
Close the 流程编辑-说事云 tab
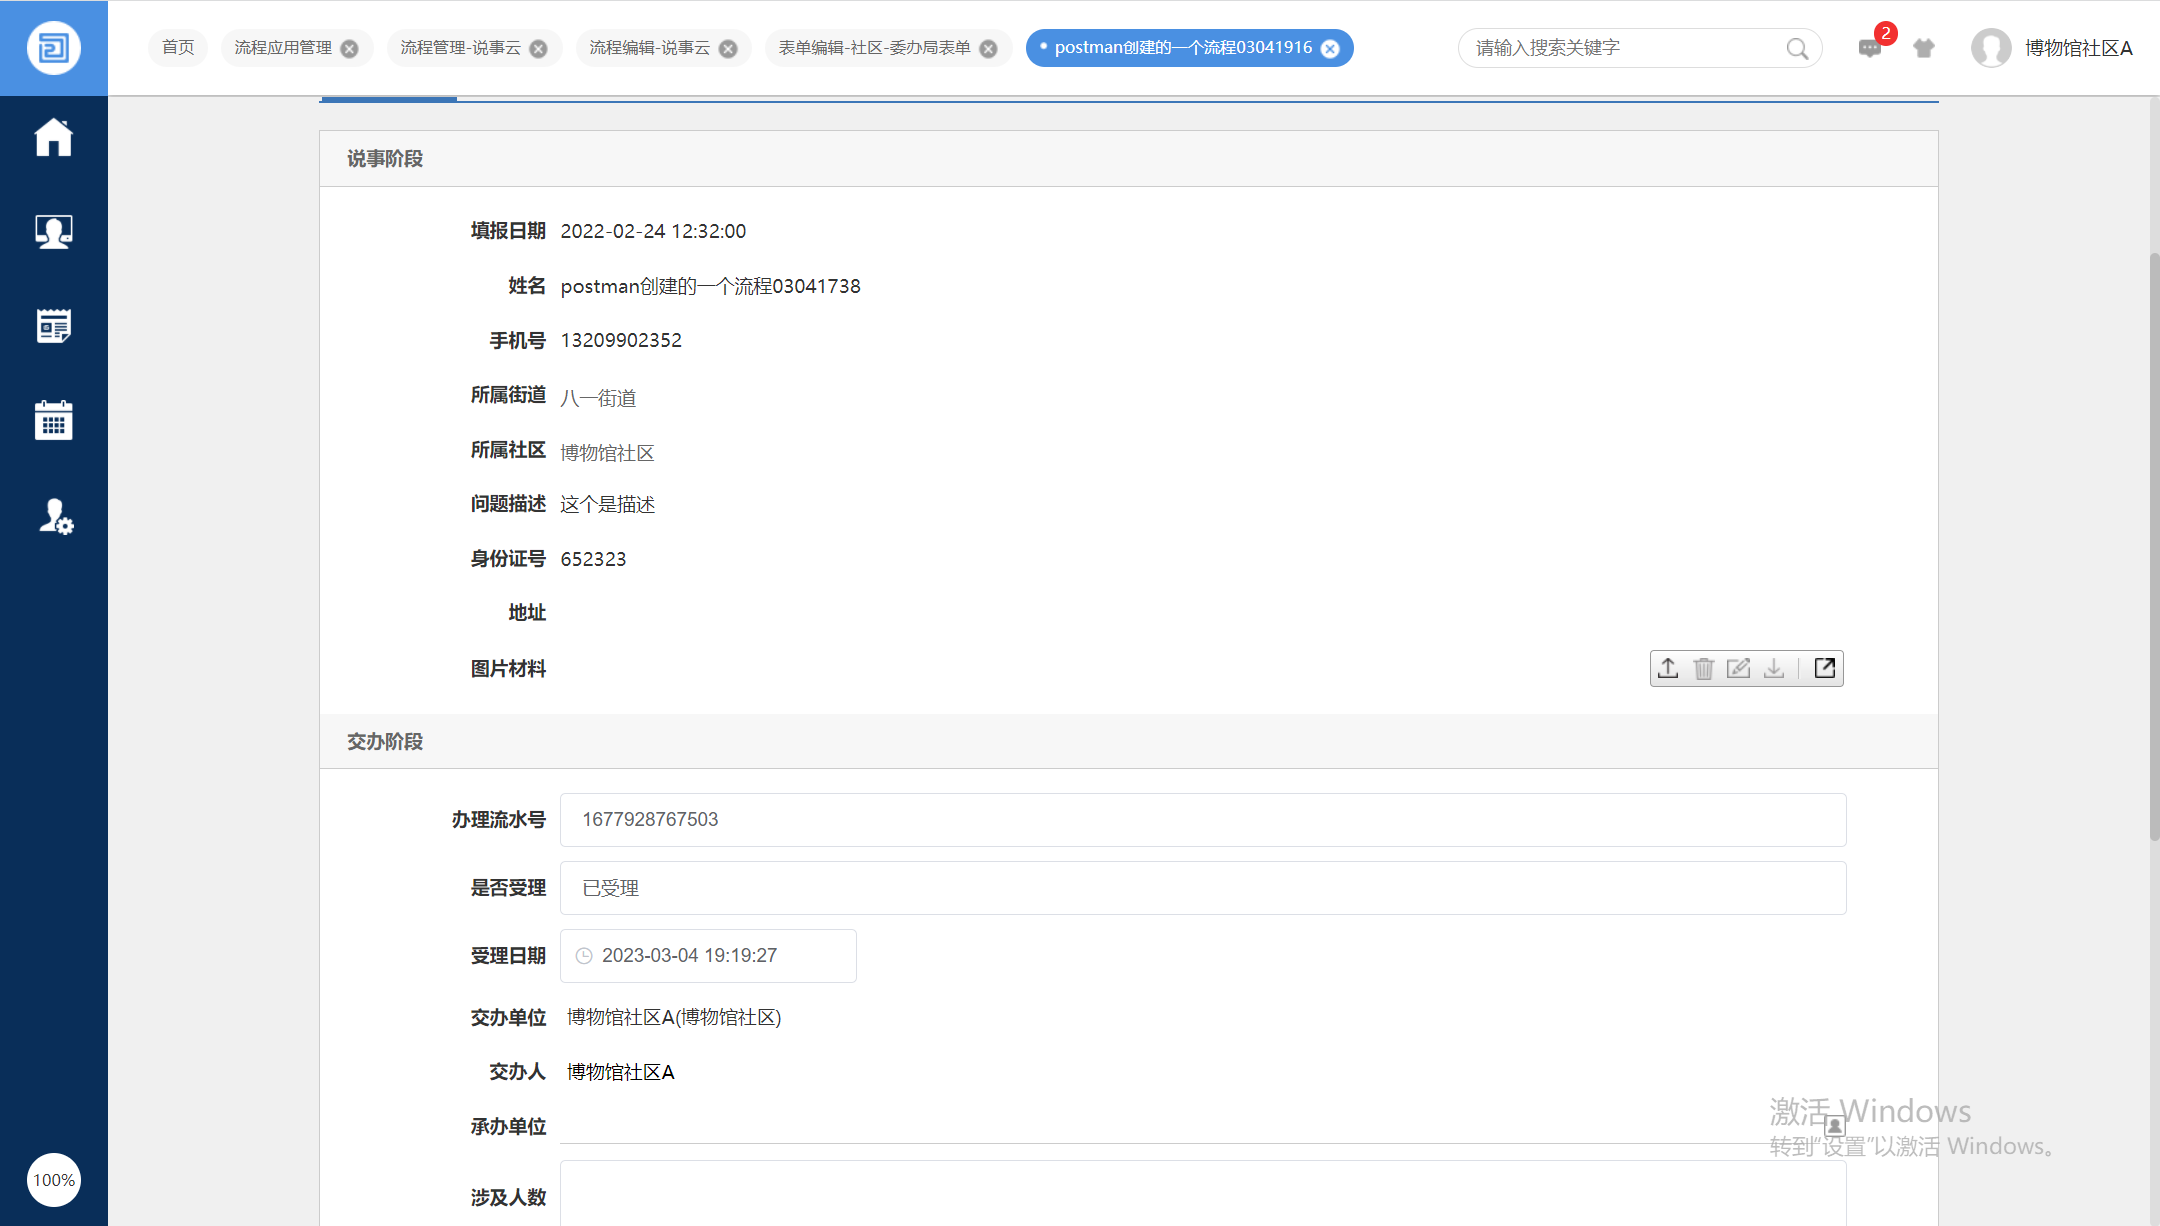click(x=728, y=49)
